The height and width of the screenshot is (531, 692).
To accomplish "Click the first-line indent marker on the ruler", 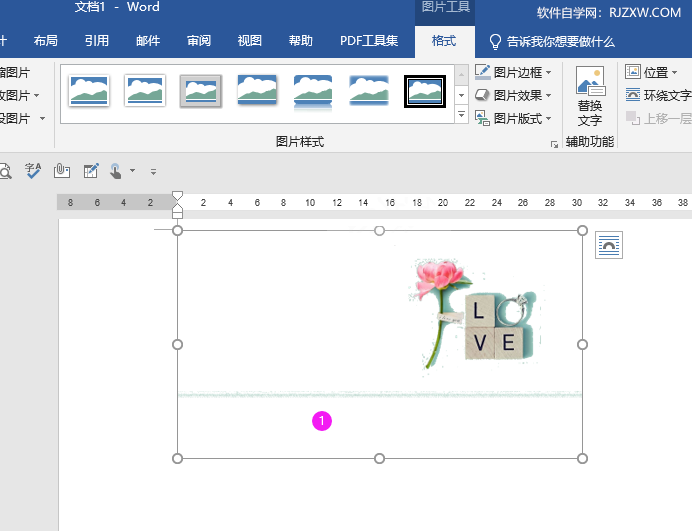I will point(177,196).
